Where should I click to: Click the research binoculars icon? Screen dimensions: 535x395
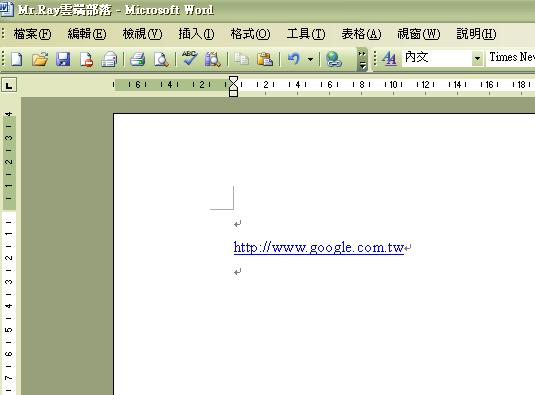coord(213,59)
